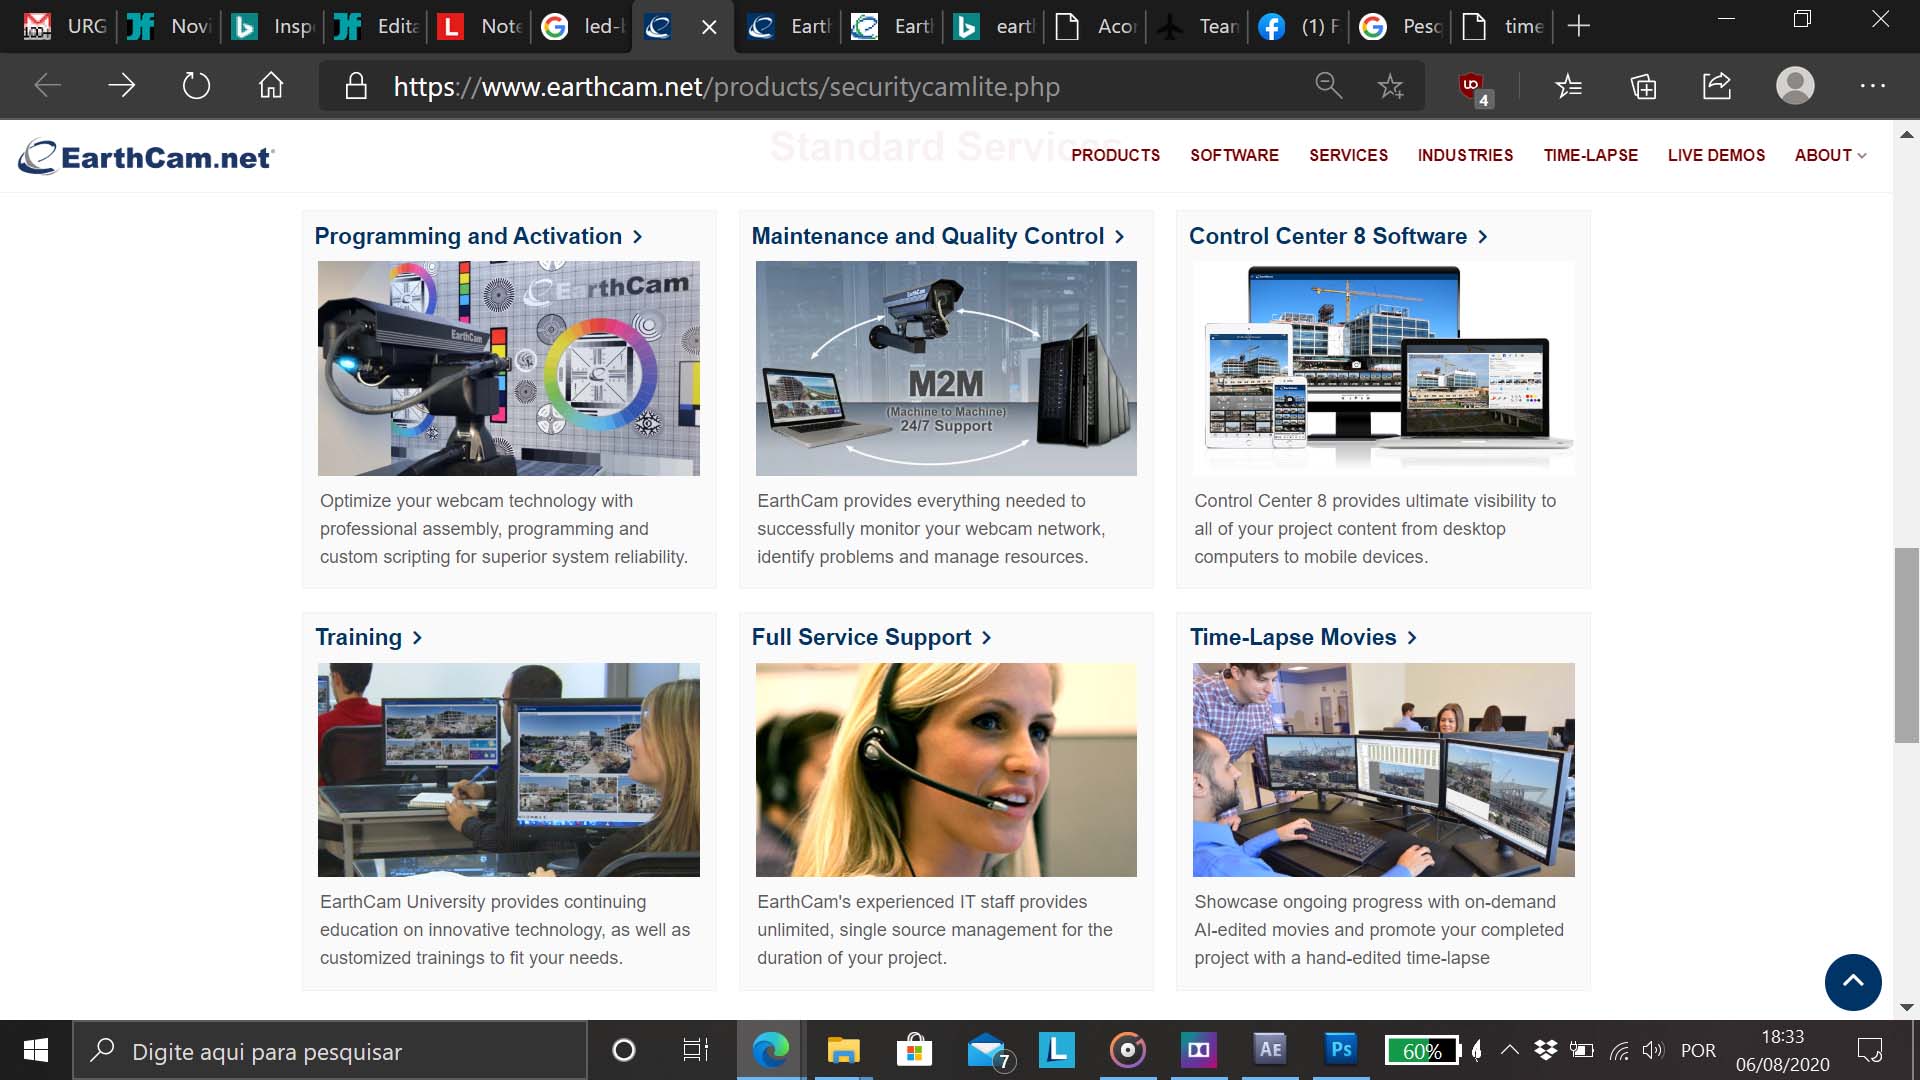Show hidden tray icons chevron
The width and height of the screenshot is (1920, 1080).
1510,1050
